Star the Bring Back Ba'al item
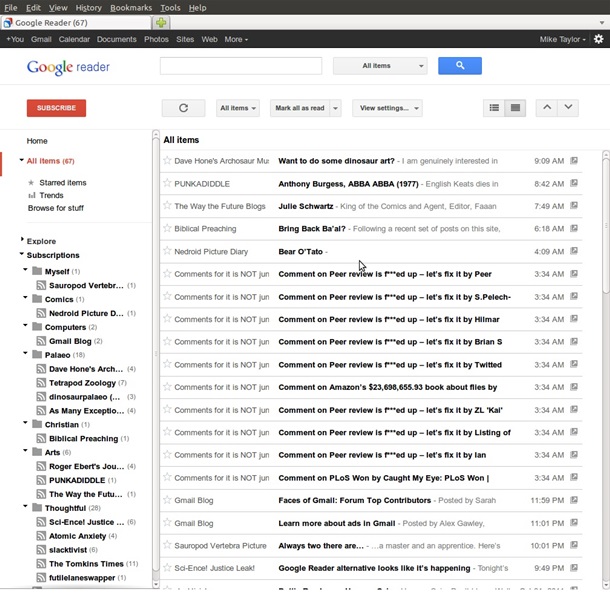The height and width of the screenshot is (596, 610). [x=167, y=228]
